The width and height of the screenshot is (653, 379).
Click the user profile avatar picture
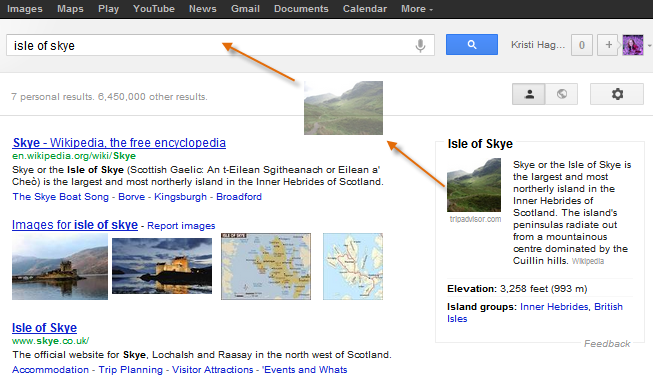click(x=633, y=45)
